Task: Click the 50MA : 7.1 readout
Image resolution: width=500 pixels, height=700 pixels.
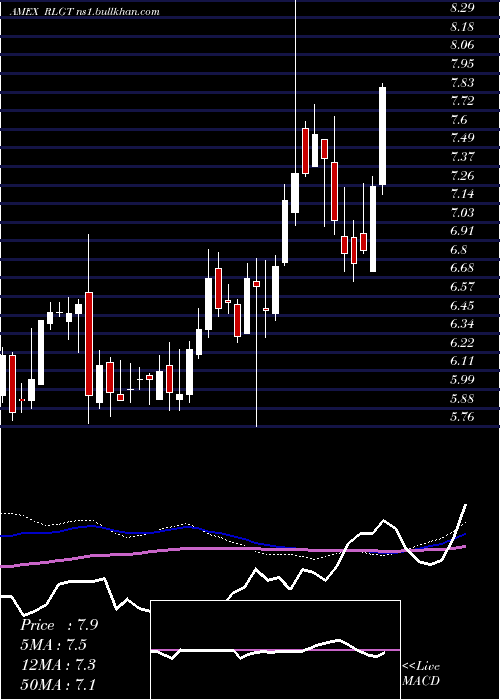Action: click(x=58, y=684)
